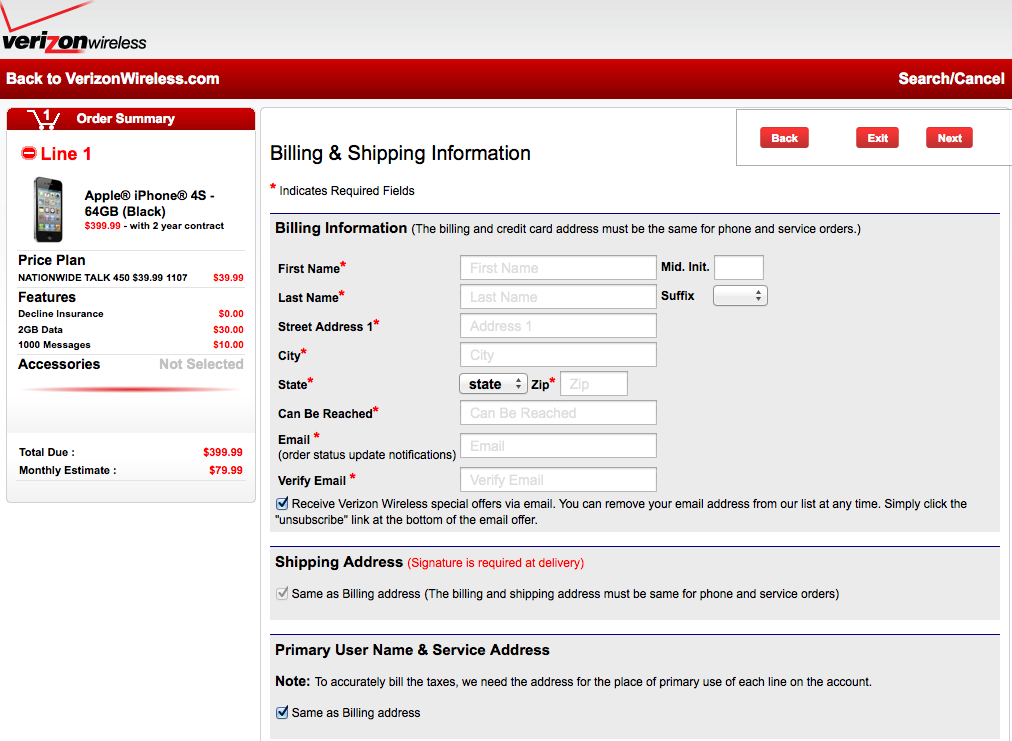Image resolution: width=1012 pixels, height=741 pixels.
Task: Focus the Zip input field
Action: pos(594,384)
